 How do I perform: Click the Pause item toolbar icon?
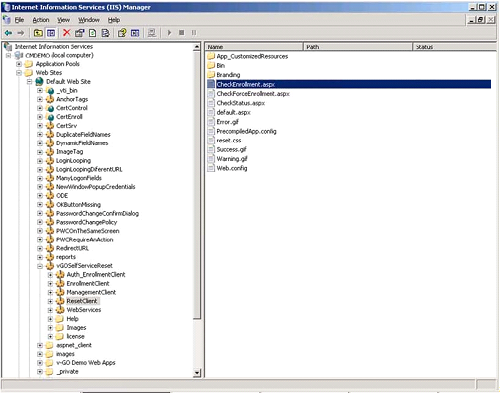[194, 33]
